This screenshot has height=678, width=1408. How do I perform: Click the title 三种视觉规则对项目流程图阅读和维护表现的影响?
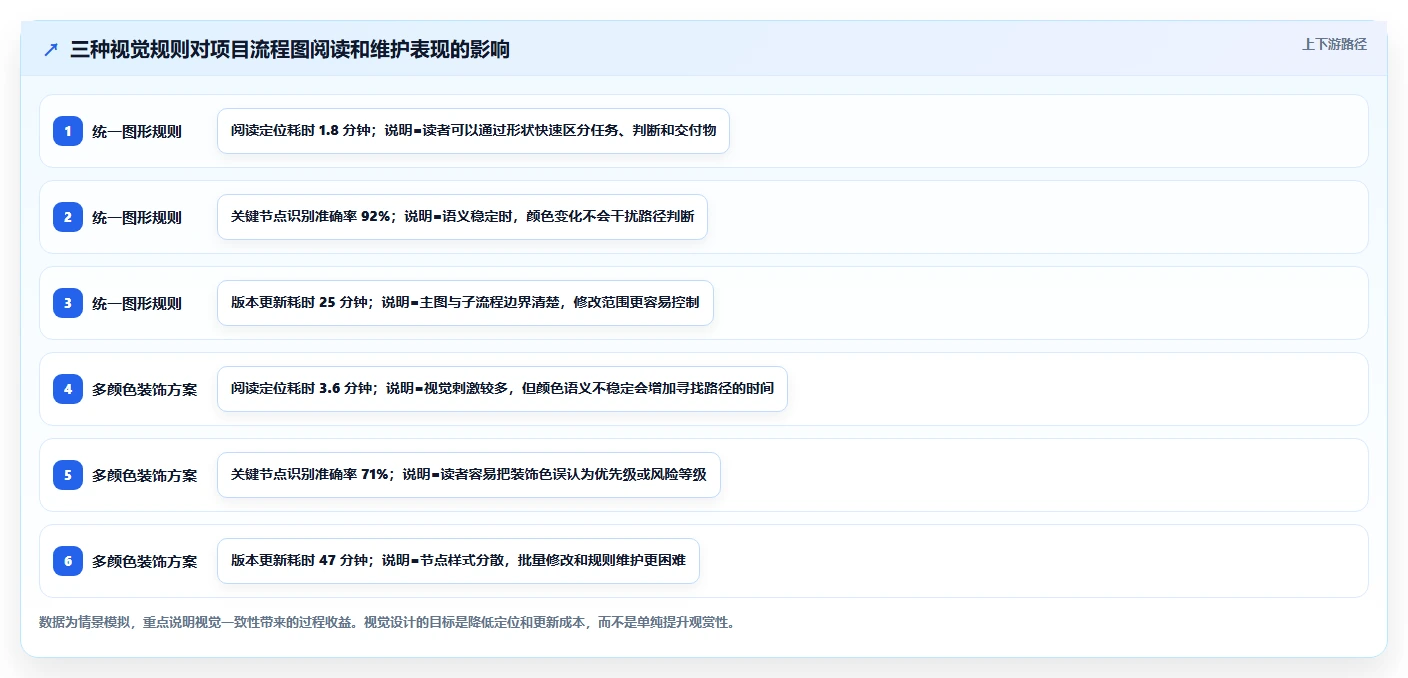tap(290, 49)
